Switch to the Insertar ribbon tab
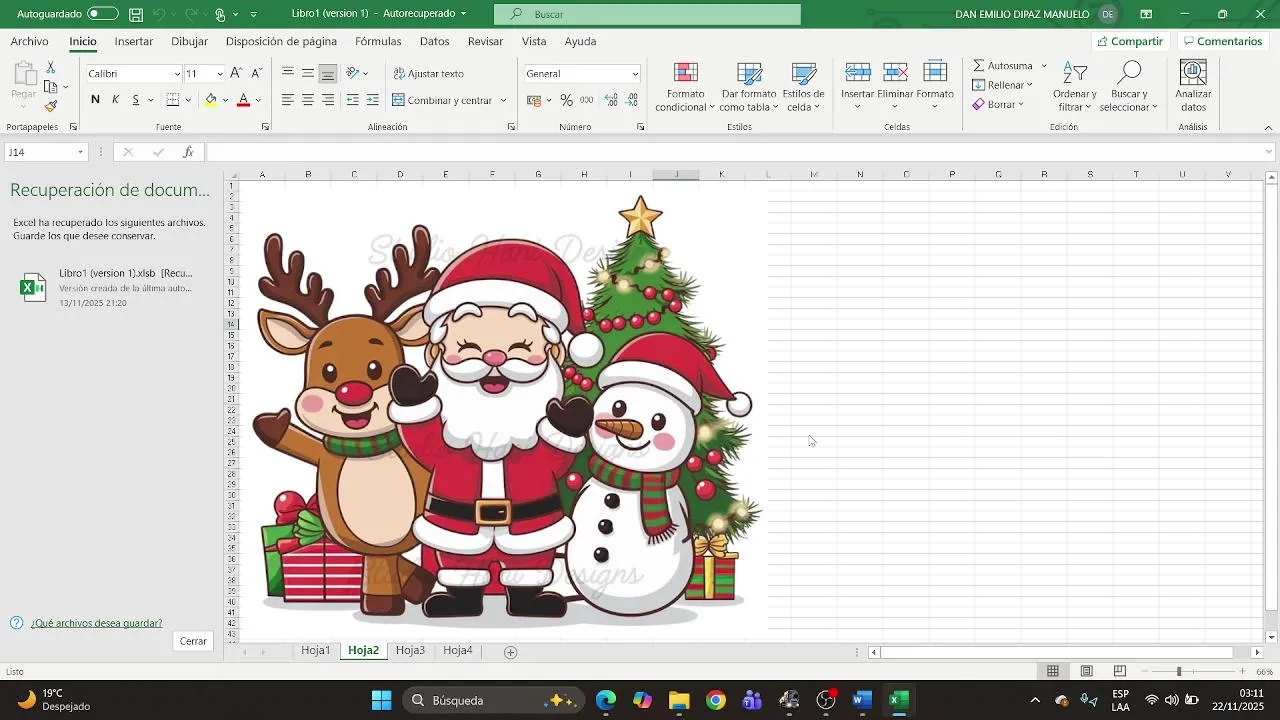1280x720 pixels. [x=134, y=41]
